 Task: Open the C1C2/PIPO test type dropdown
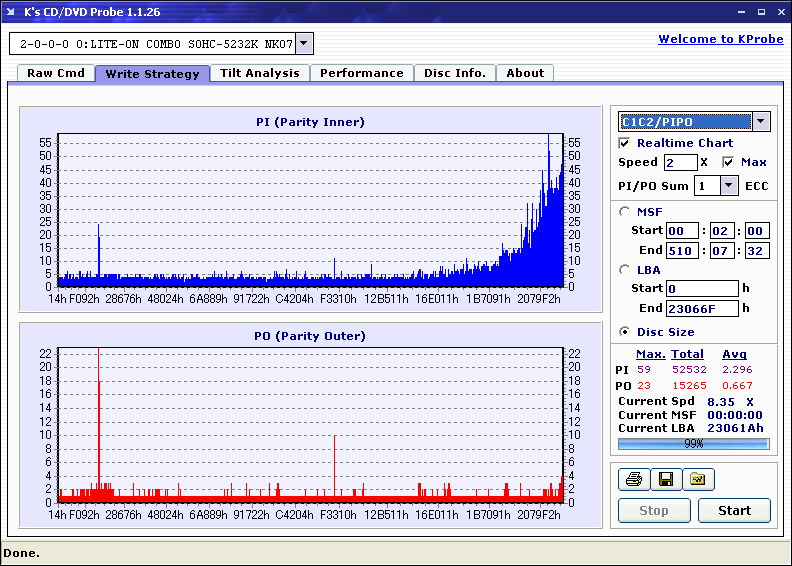(x=761, y=122)
